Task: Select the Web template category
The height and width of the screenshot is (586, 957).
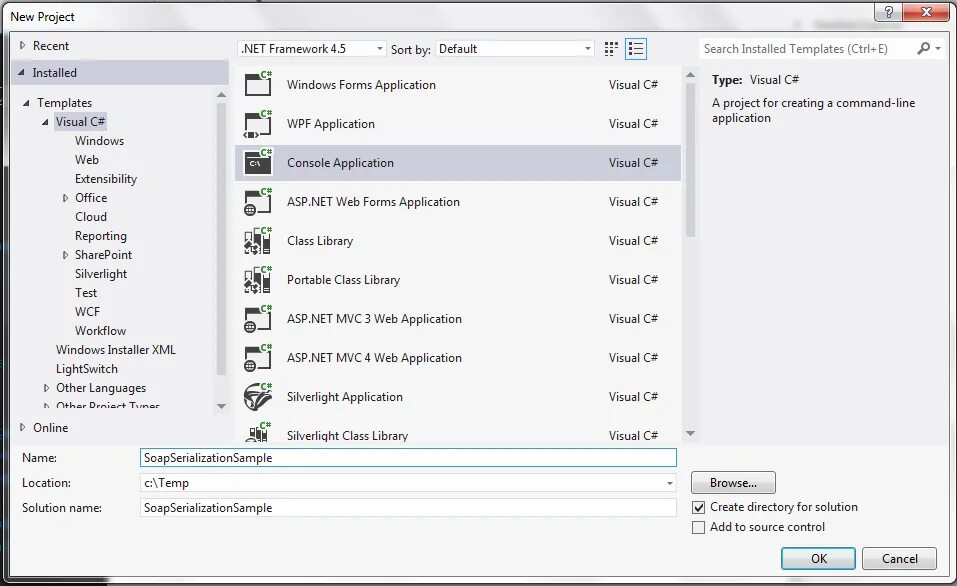Action: (87, 159)
